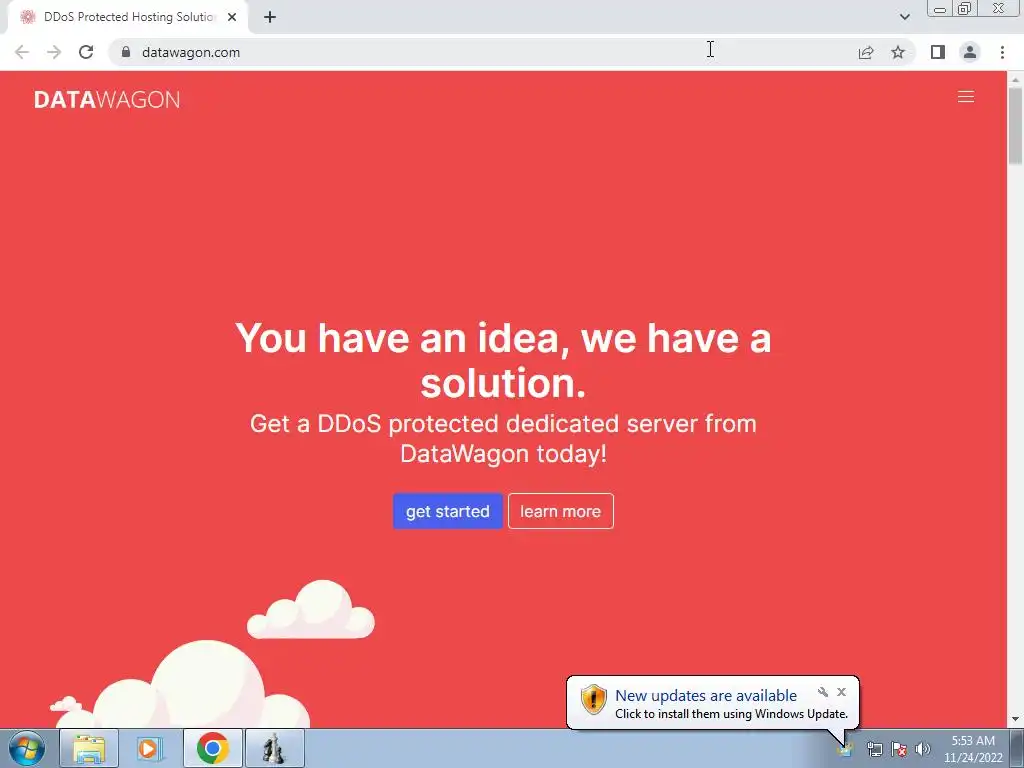Click the Windows Update shield icon in balloon

click(594, 699)
